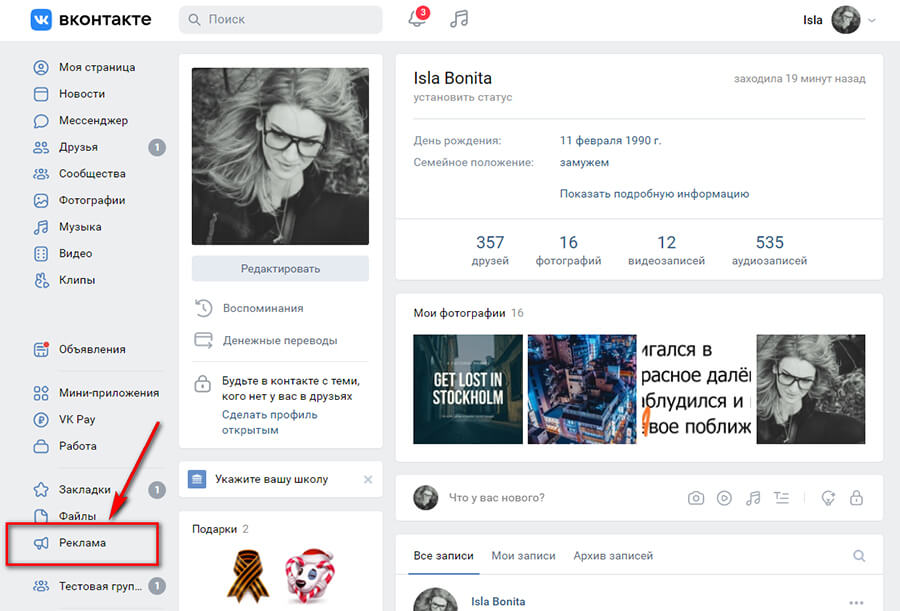The height and width of the screenshot is (611, 900).
Task: Click the Редактировать button
Action: (280, 269)
